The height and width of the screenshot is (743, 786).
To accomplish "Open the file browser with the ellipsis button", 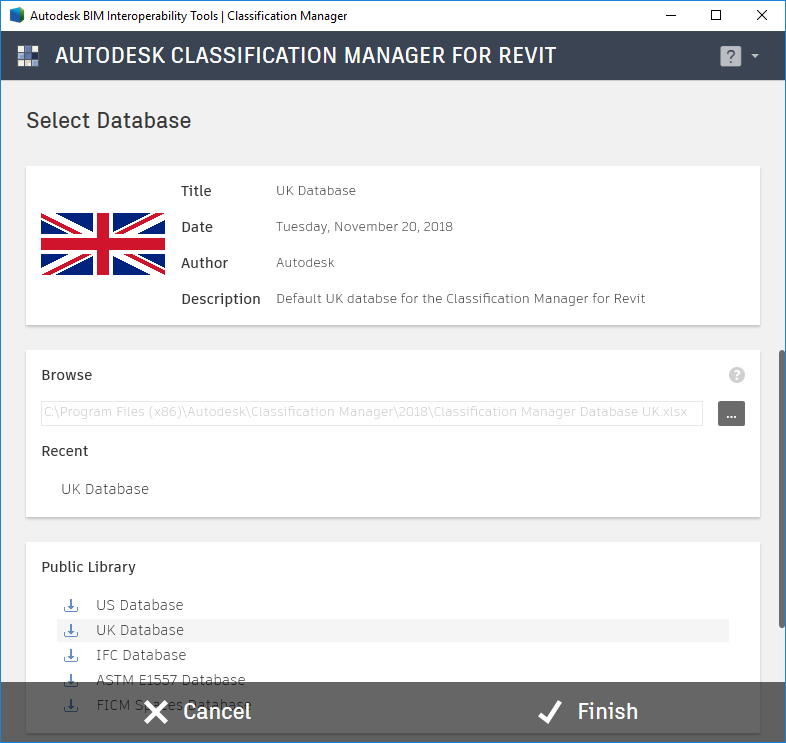I will click(731, 414).
